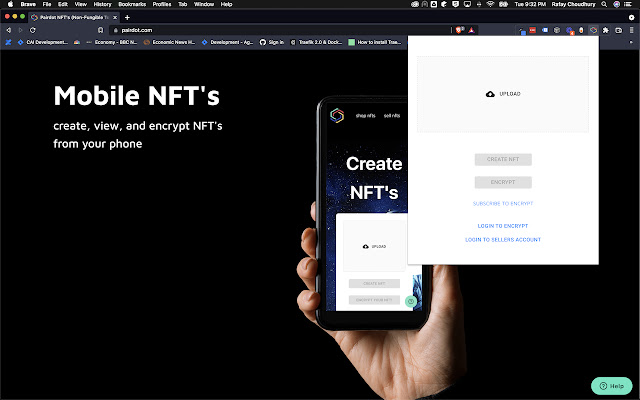640x400 pixels.
Task: Open the Pairdot hexagon extension icon
Action: (593, 30)
